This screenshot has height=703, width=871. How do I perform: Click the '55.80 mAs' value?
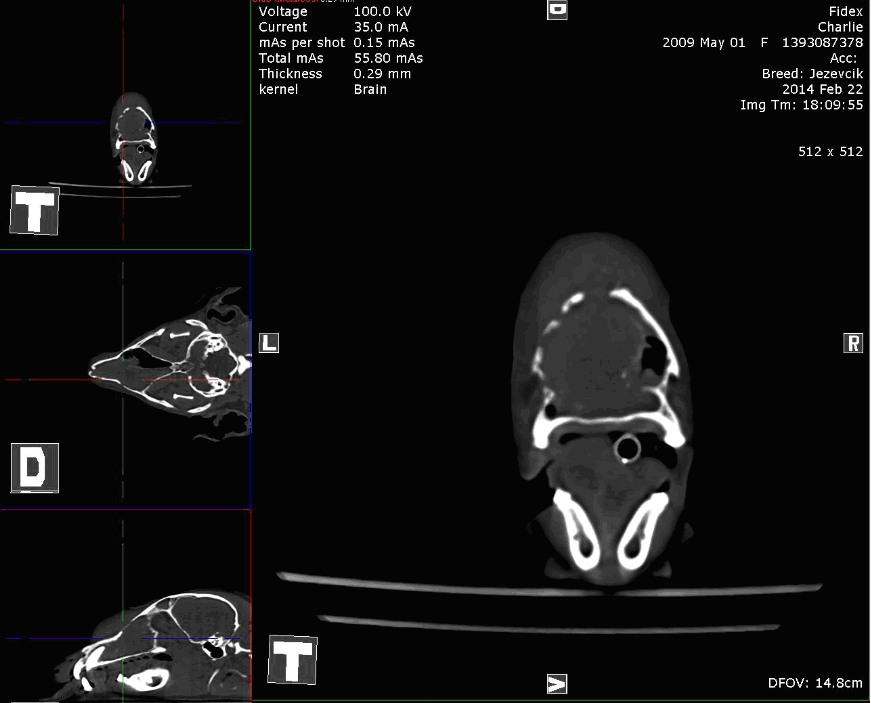tap(388, 58)
